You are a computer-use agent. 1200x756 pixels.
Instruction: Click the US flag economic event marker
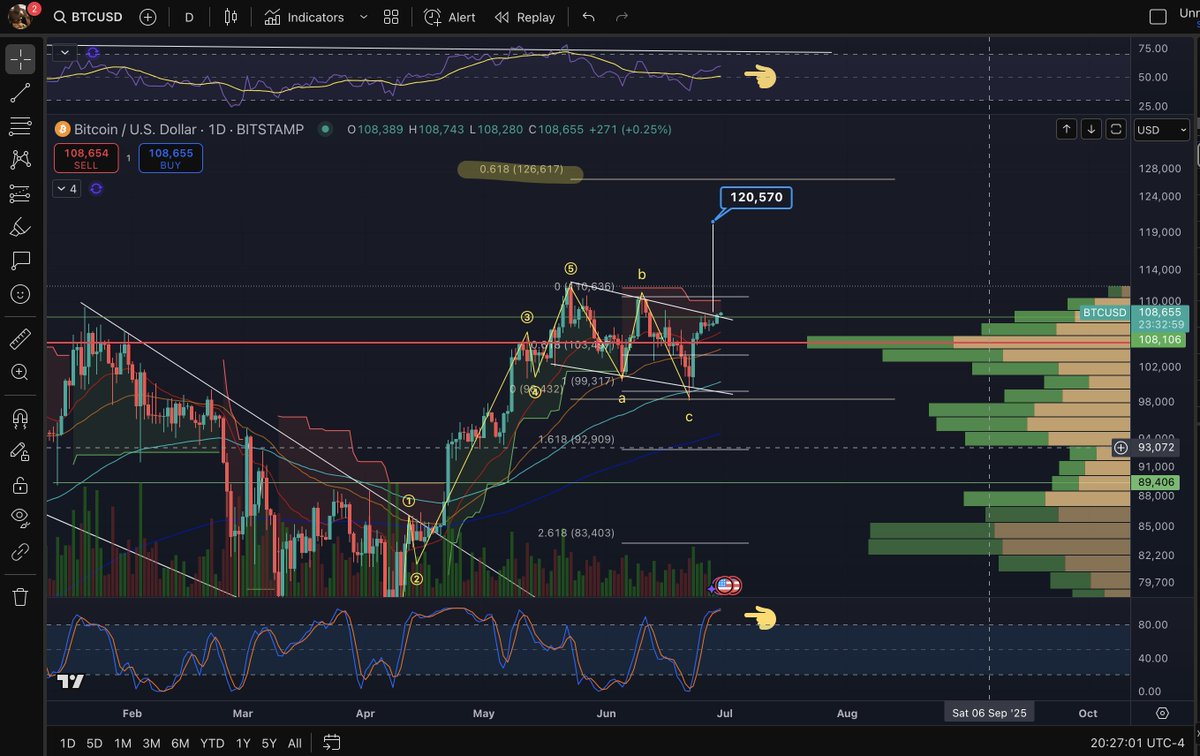coord(727,585)
